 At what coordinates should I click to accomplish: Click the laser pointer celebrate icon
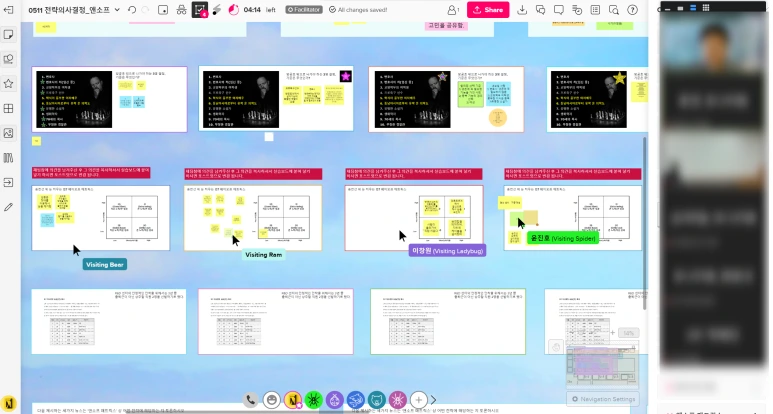216,10
